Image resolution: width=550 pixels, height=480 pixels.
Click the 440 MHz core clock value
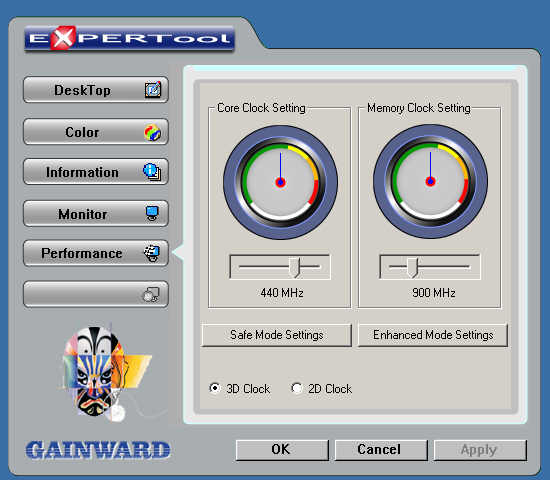[282, 293]
